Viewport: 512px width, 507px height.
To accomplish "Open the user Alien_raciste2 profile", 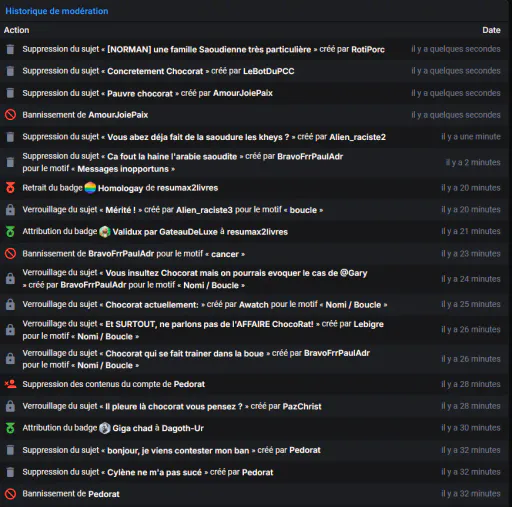I will tap(358, 137).
